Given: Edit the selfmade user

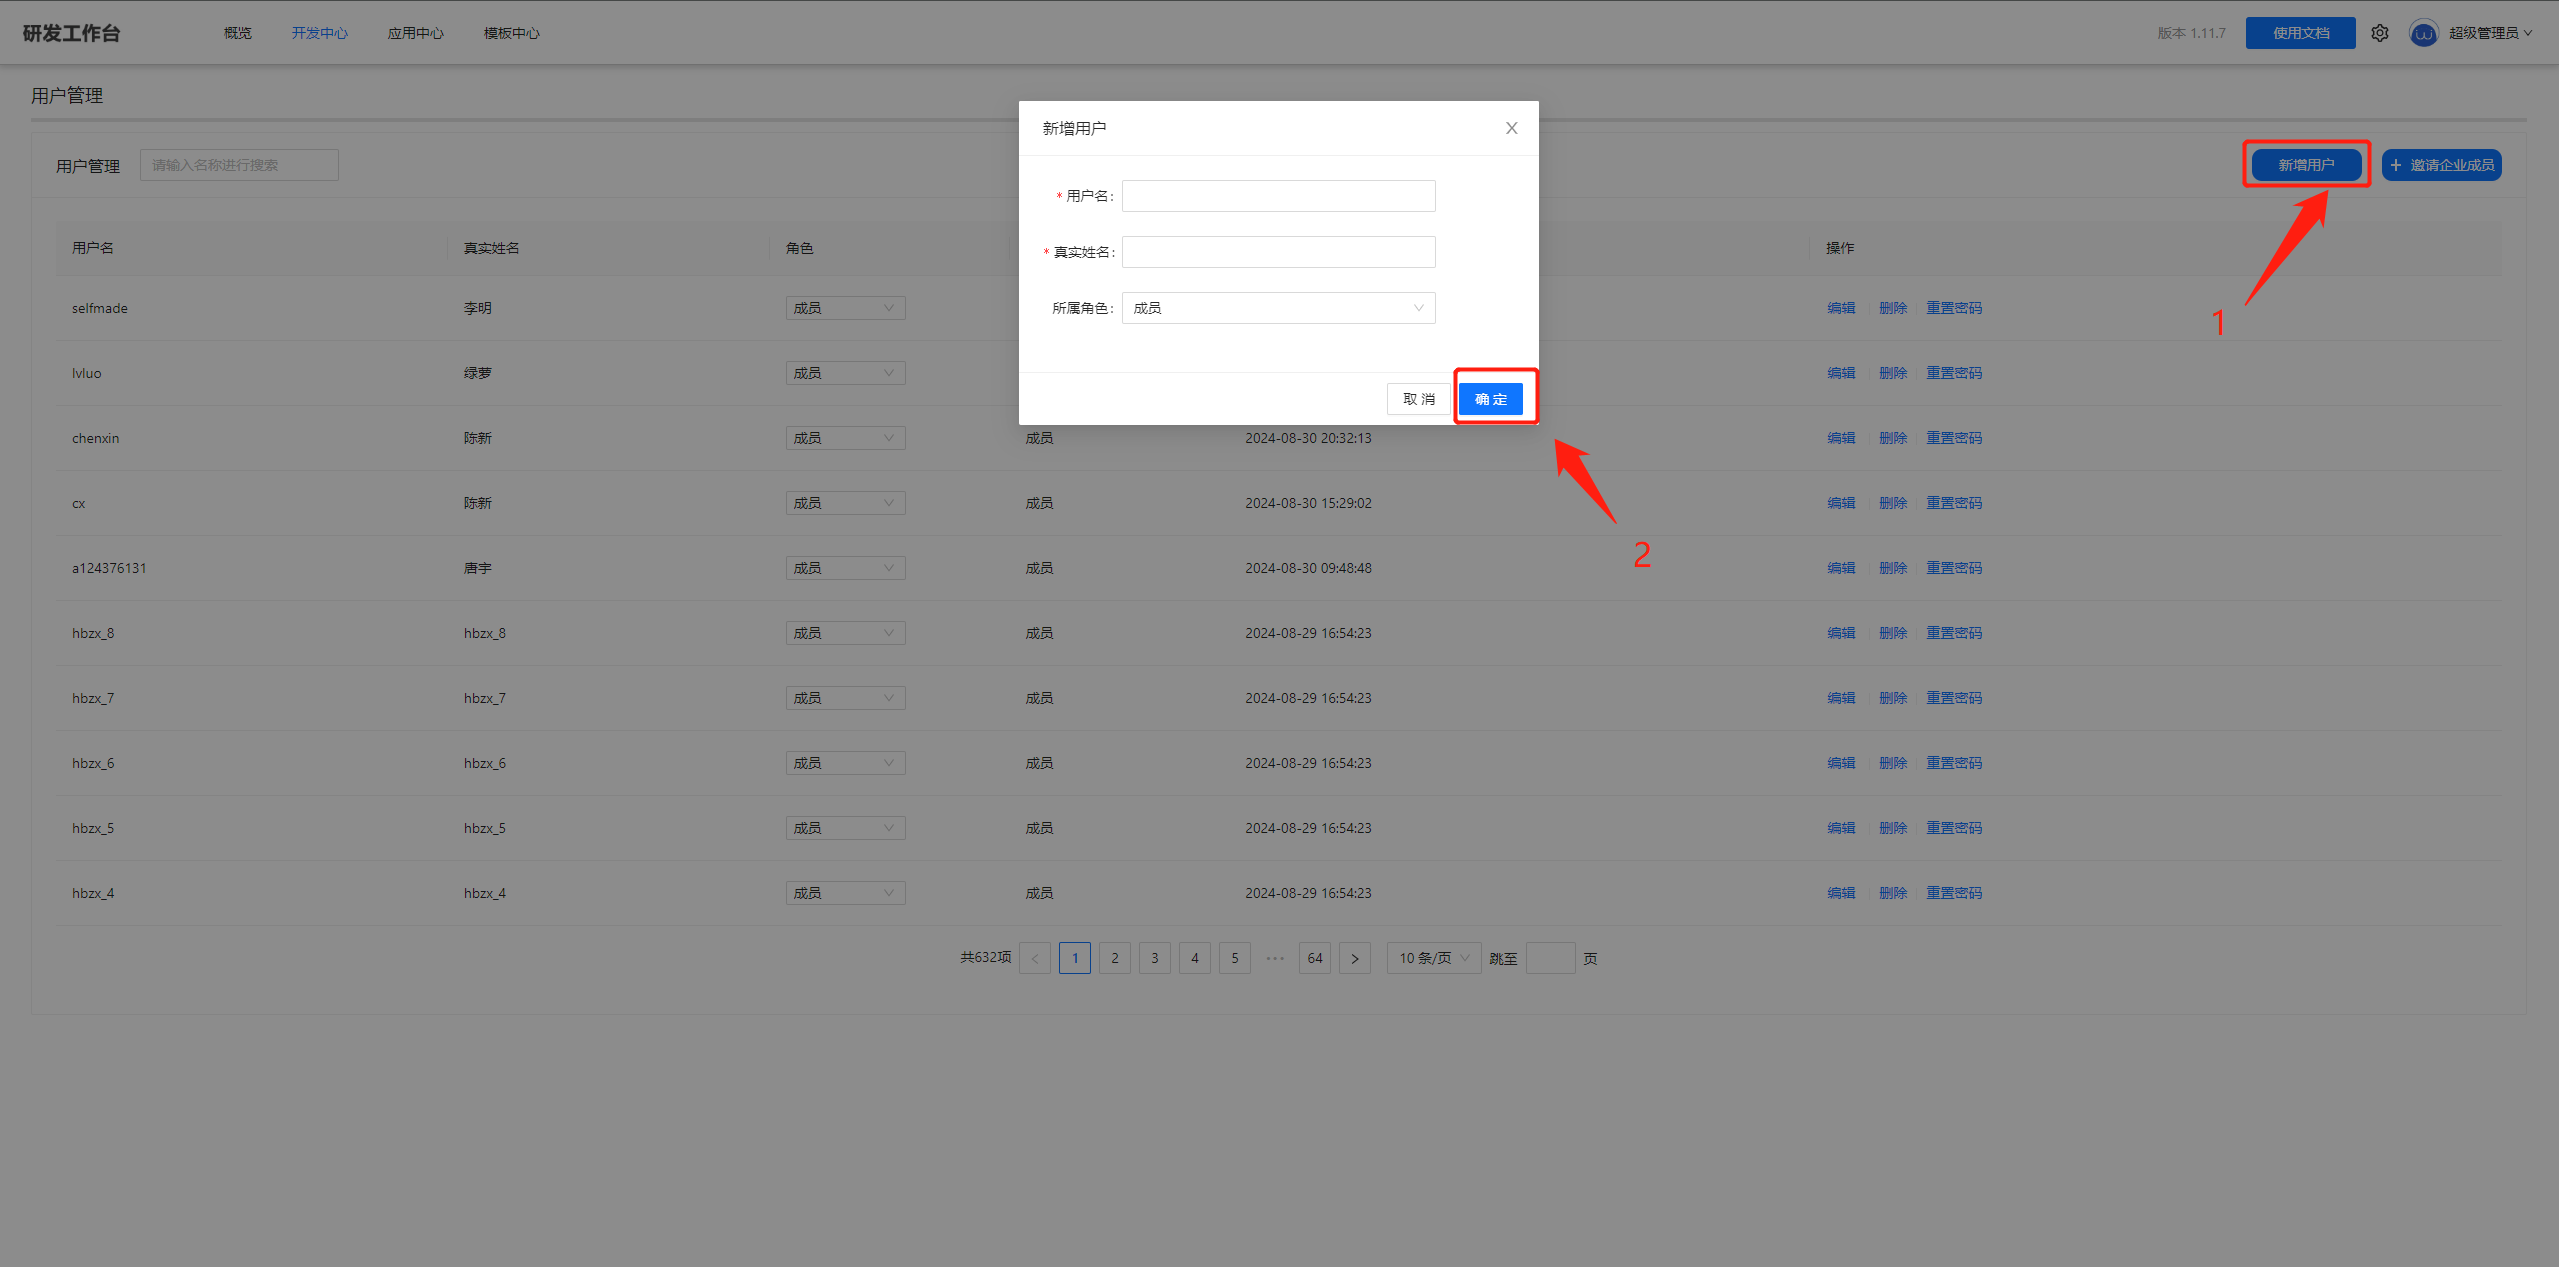Looking at the screenshot, I should point(1841,308).
